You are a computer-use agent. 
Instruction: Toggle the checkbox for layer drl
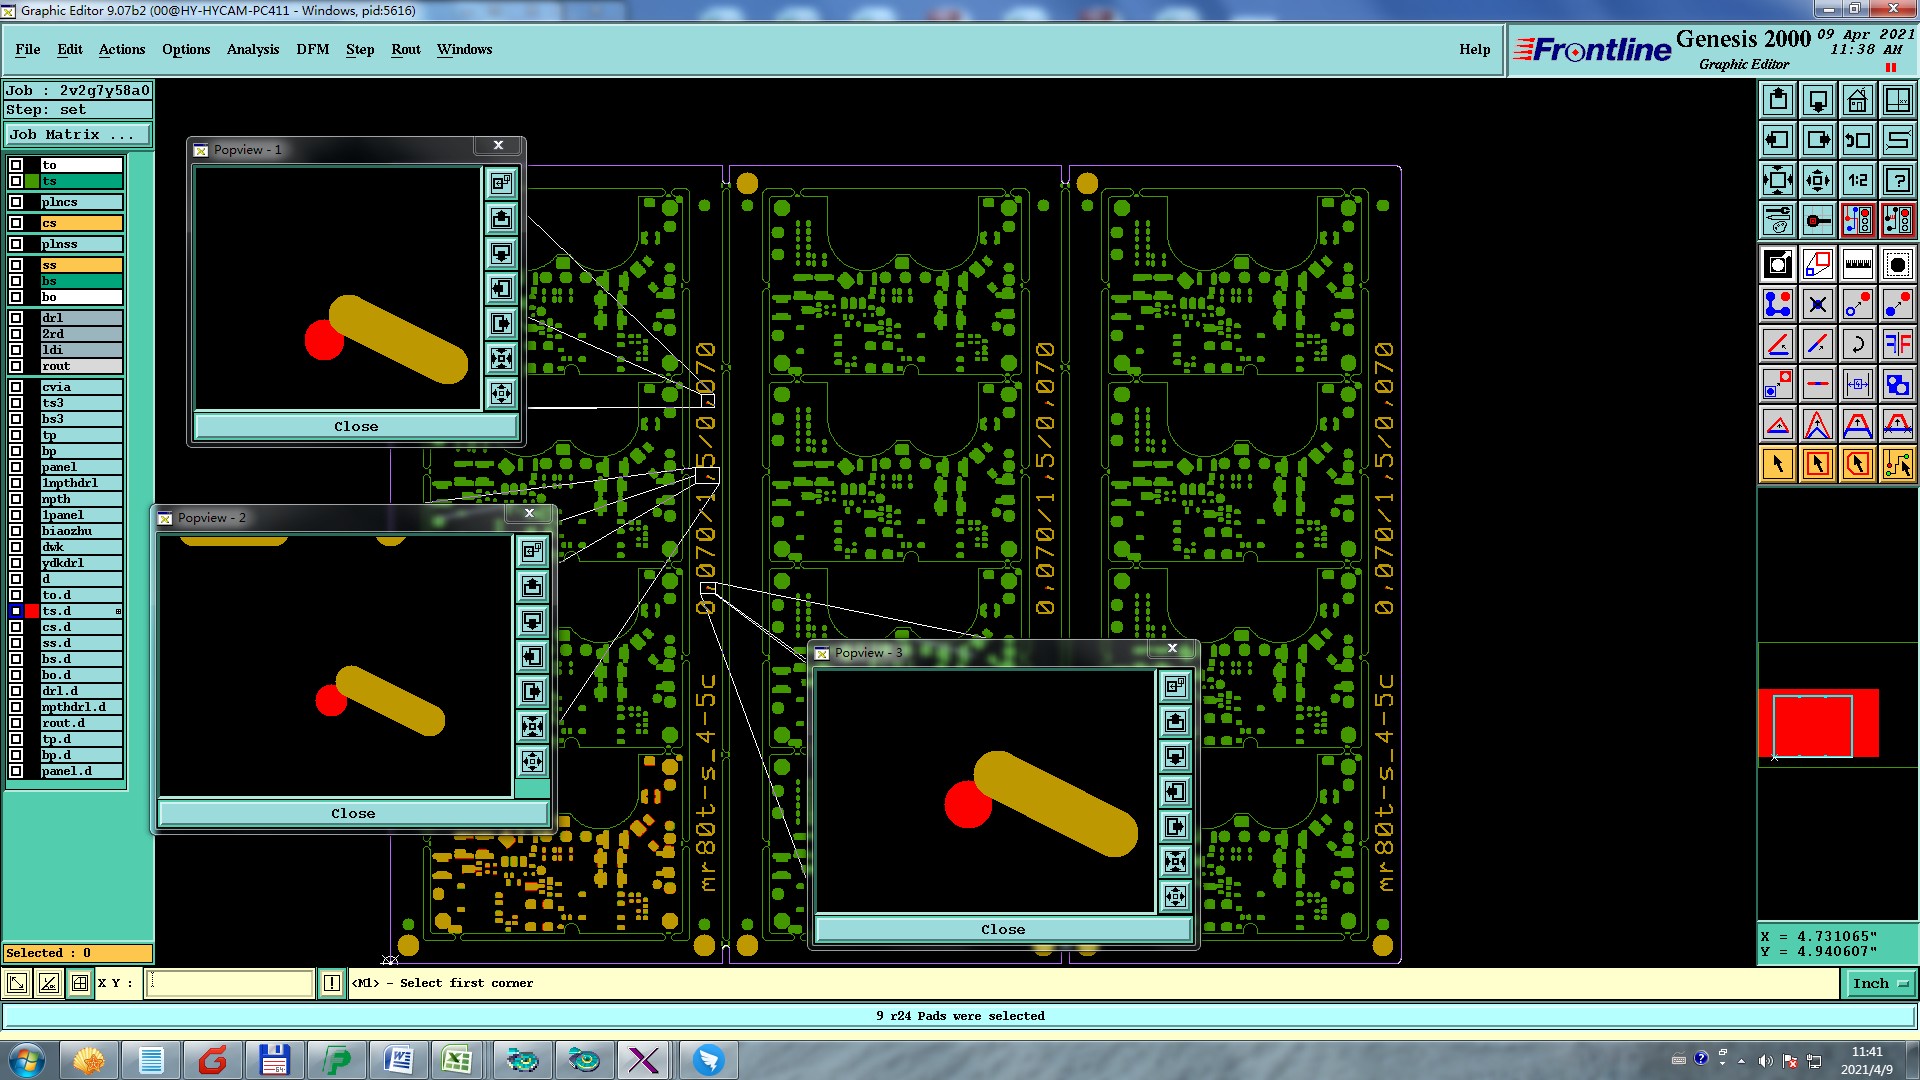[x=16, y=318]
